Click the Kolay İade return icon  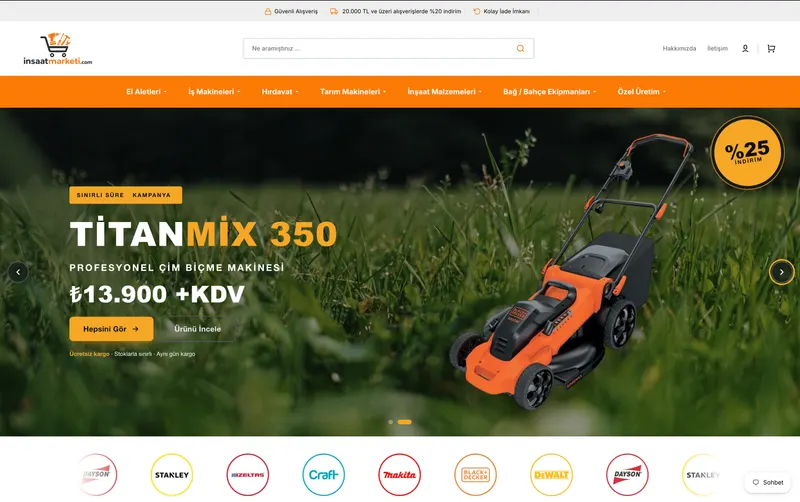(x=477, y=11)
